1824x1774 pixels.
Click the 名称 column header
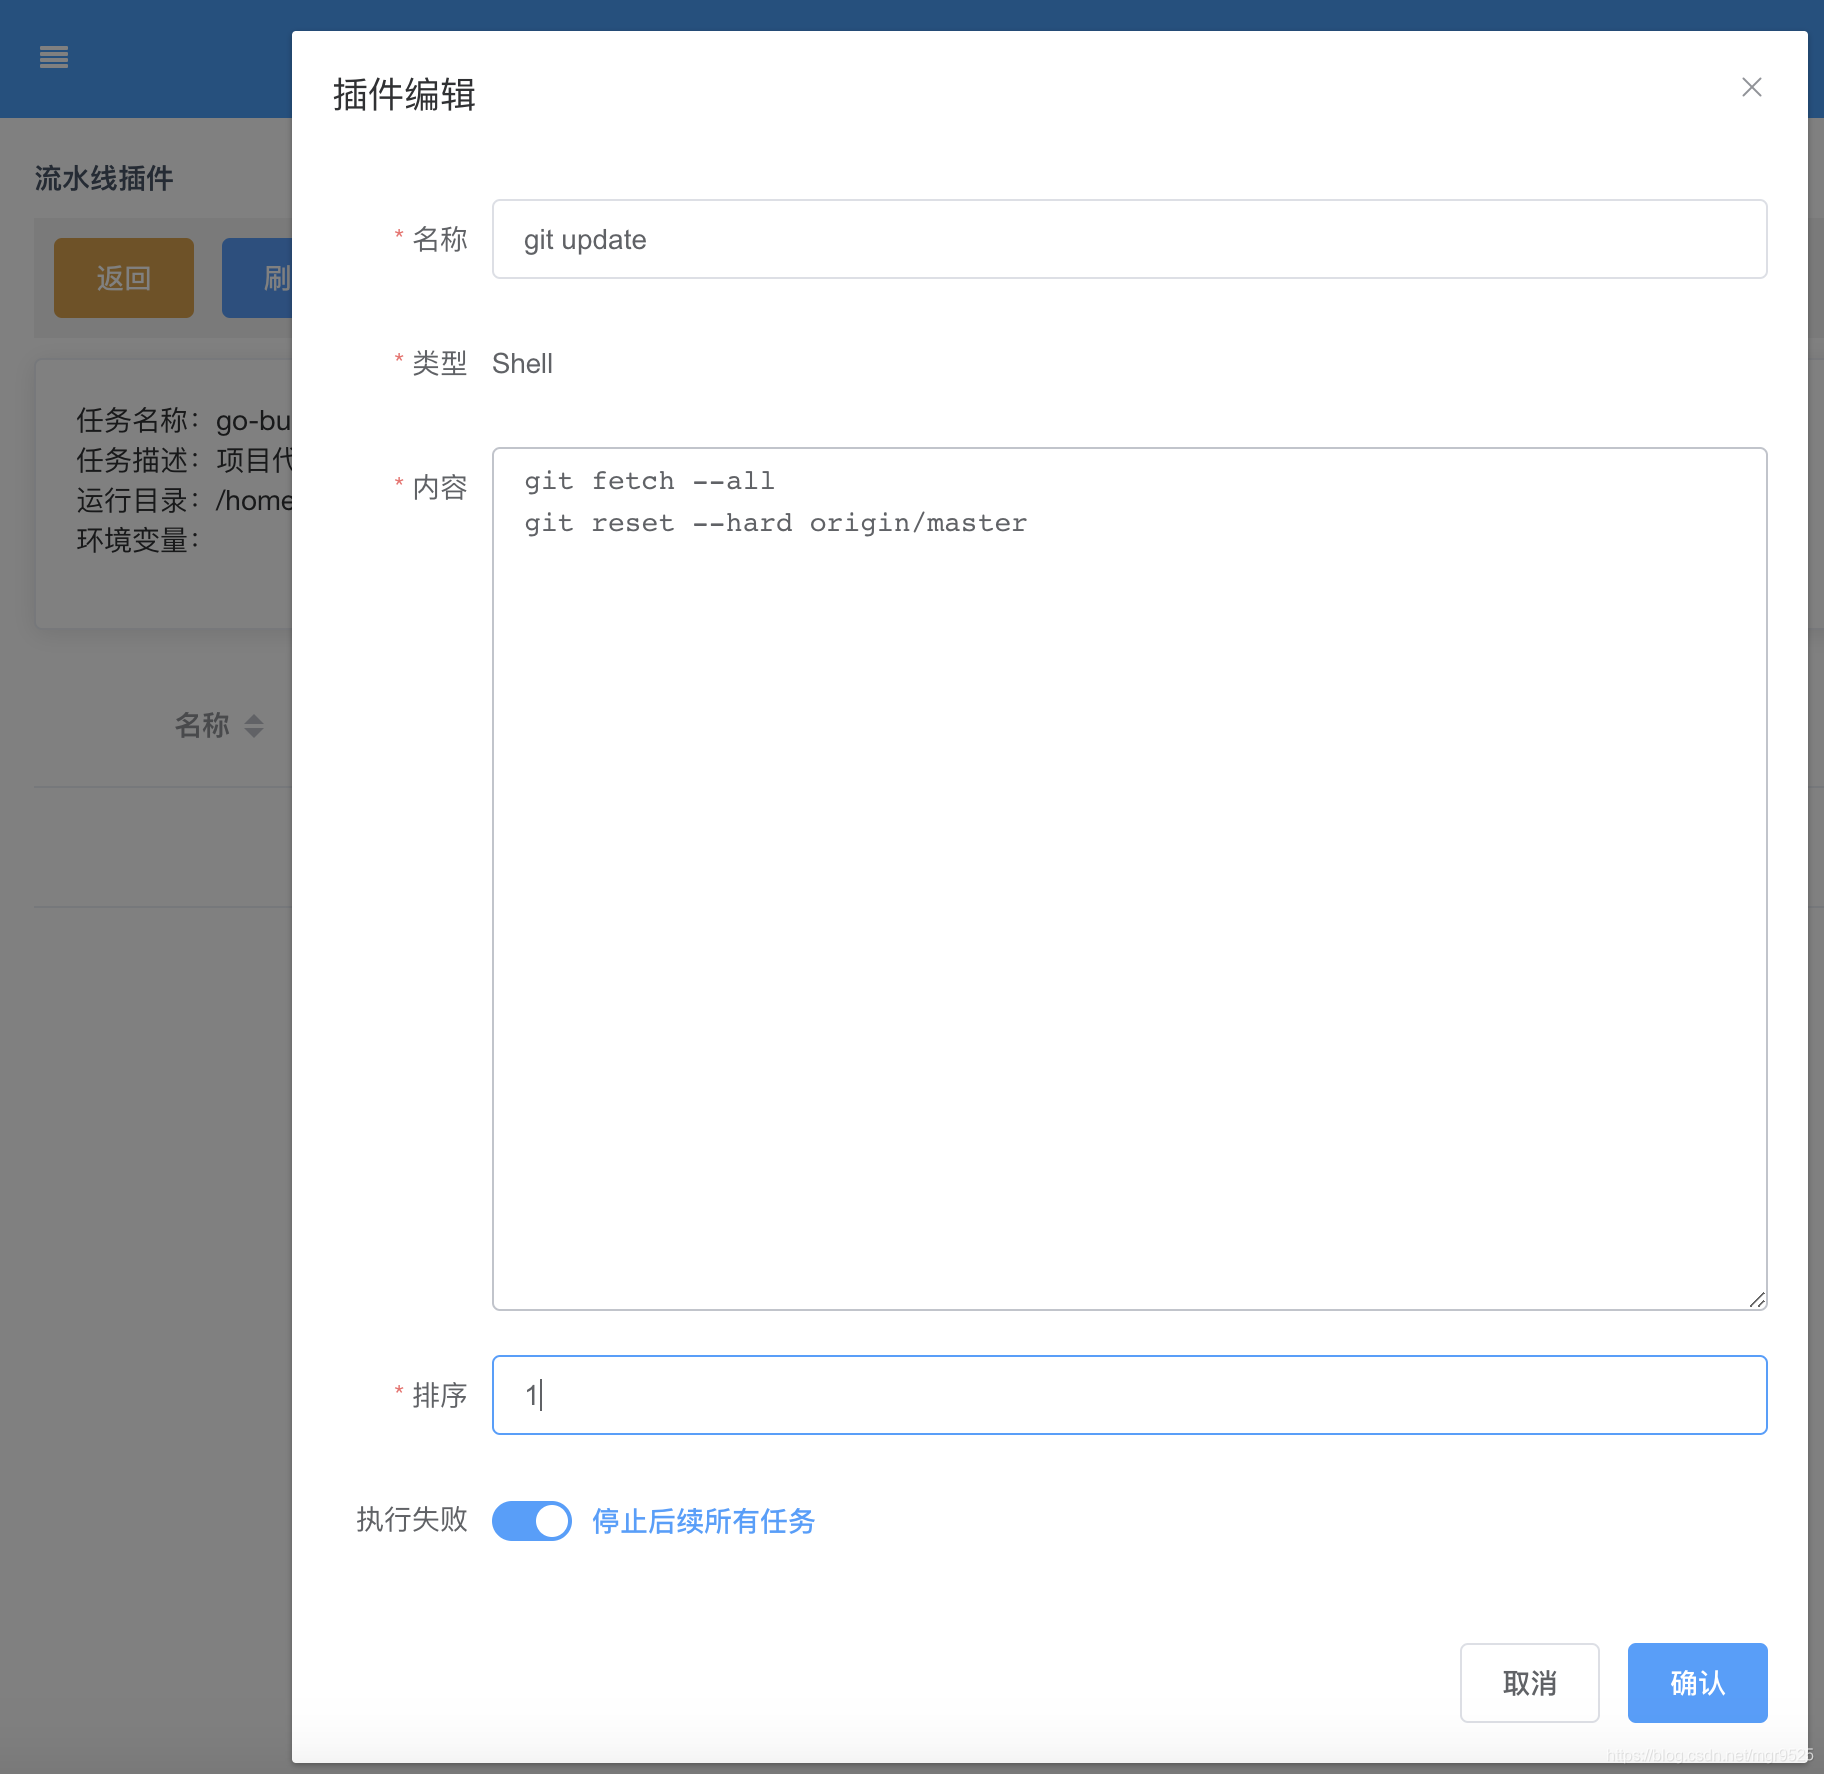click(202, 725)
